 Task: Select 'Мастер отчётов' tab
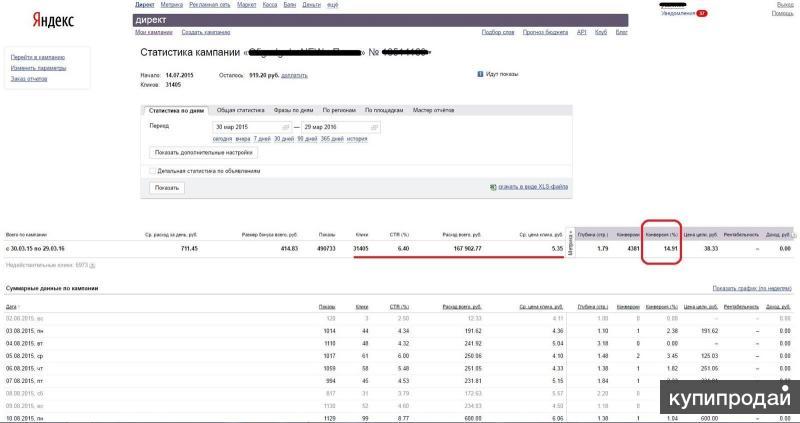(435, 110)
